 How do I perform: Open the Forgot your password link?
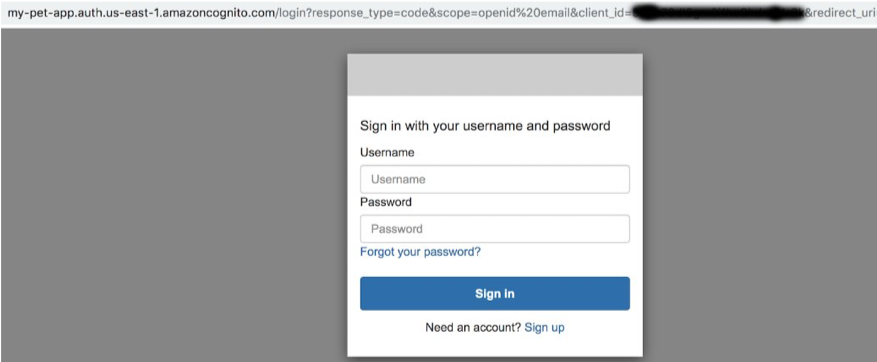pyautogui.click(x=420, y=252)
